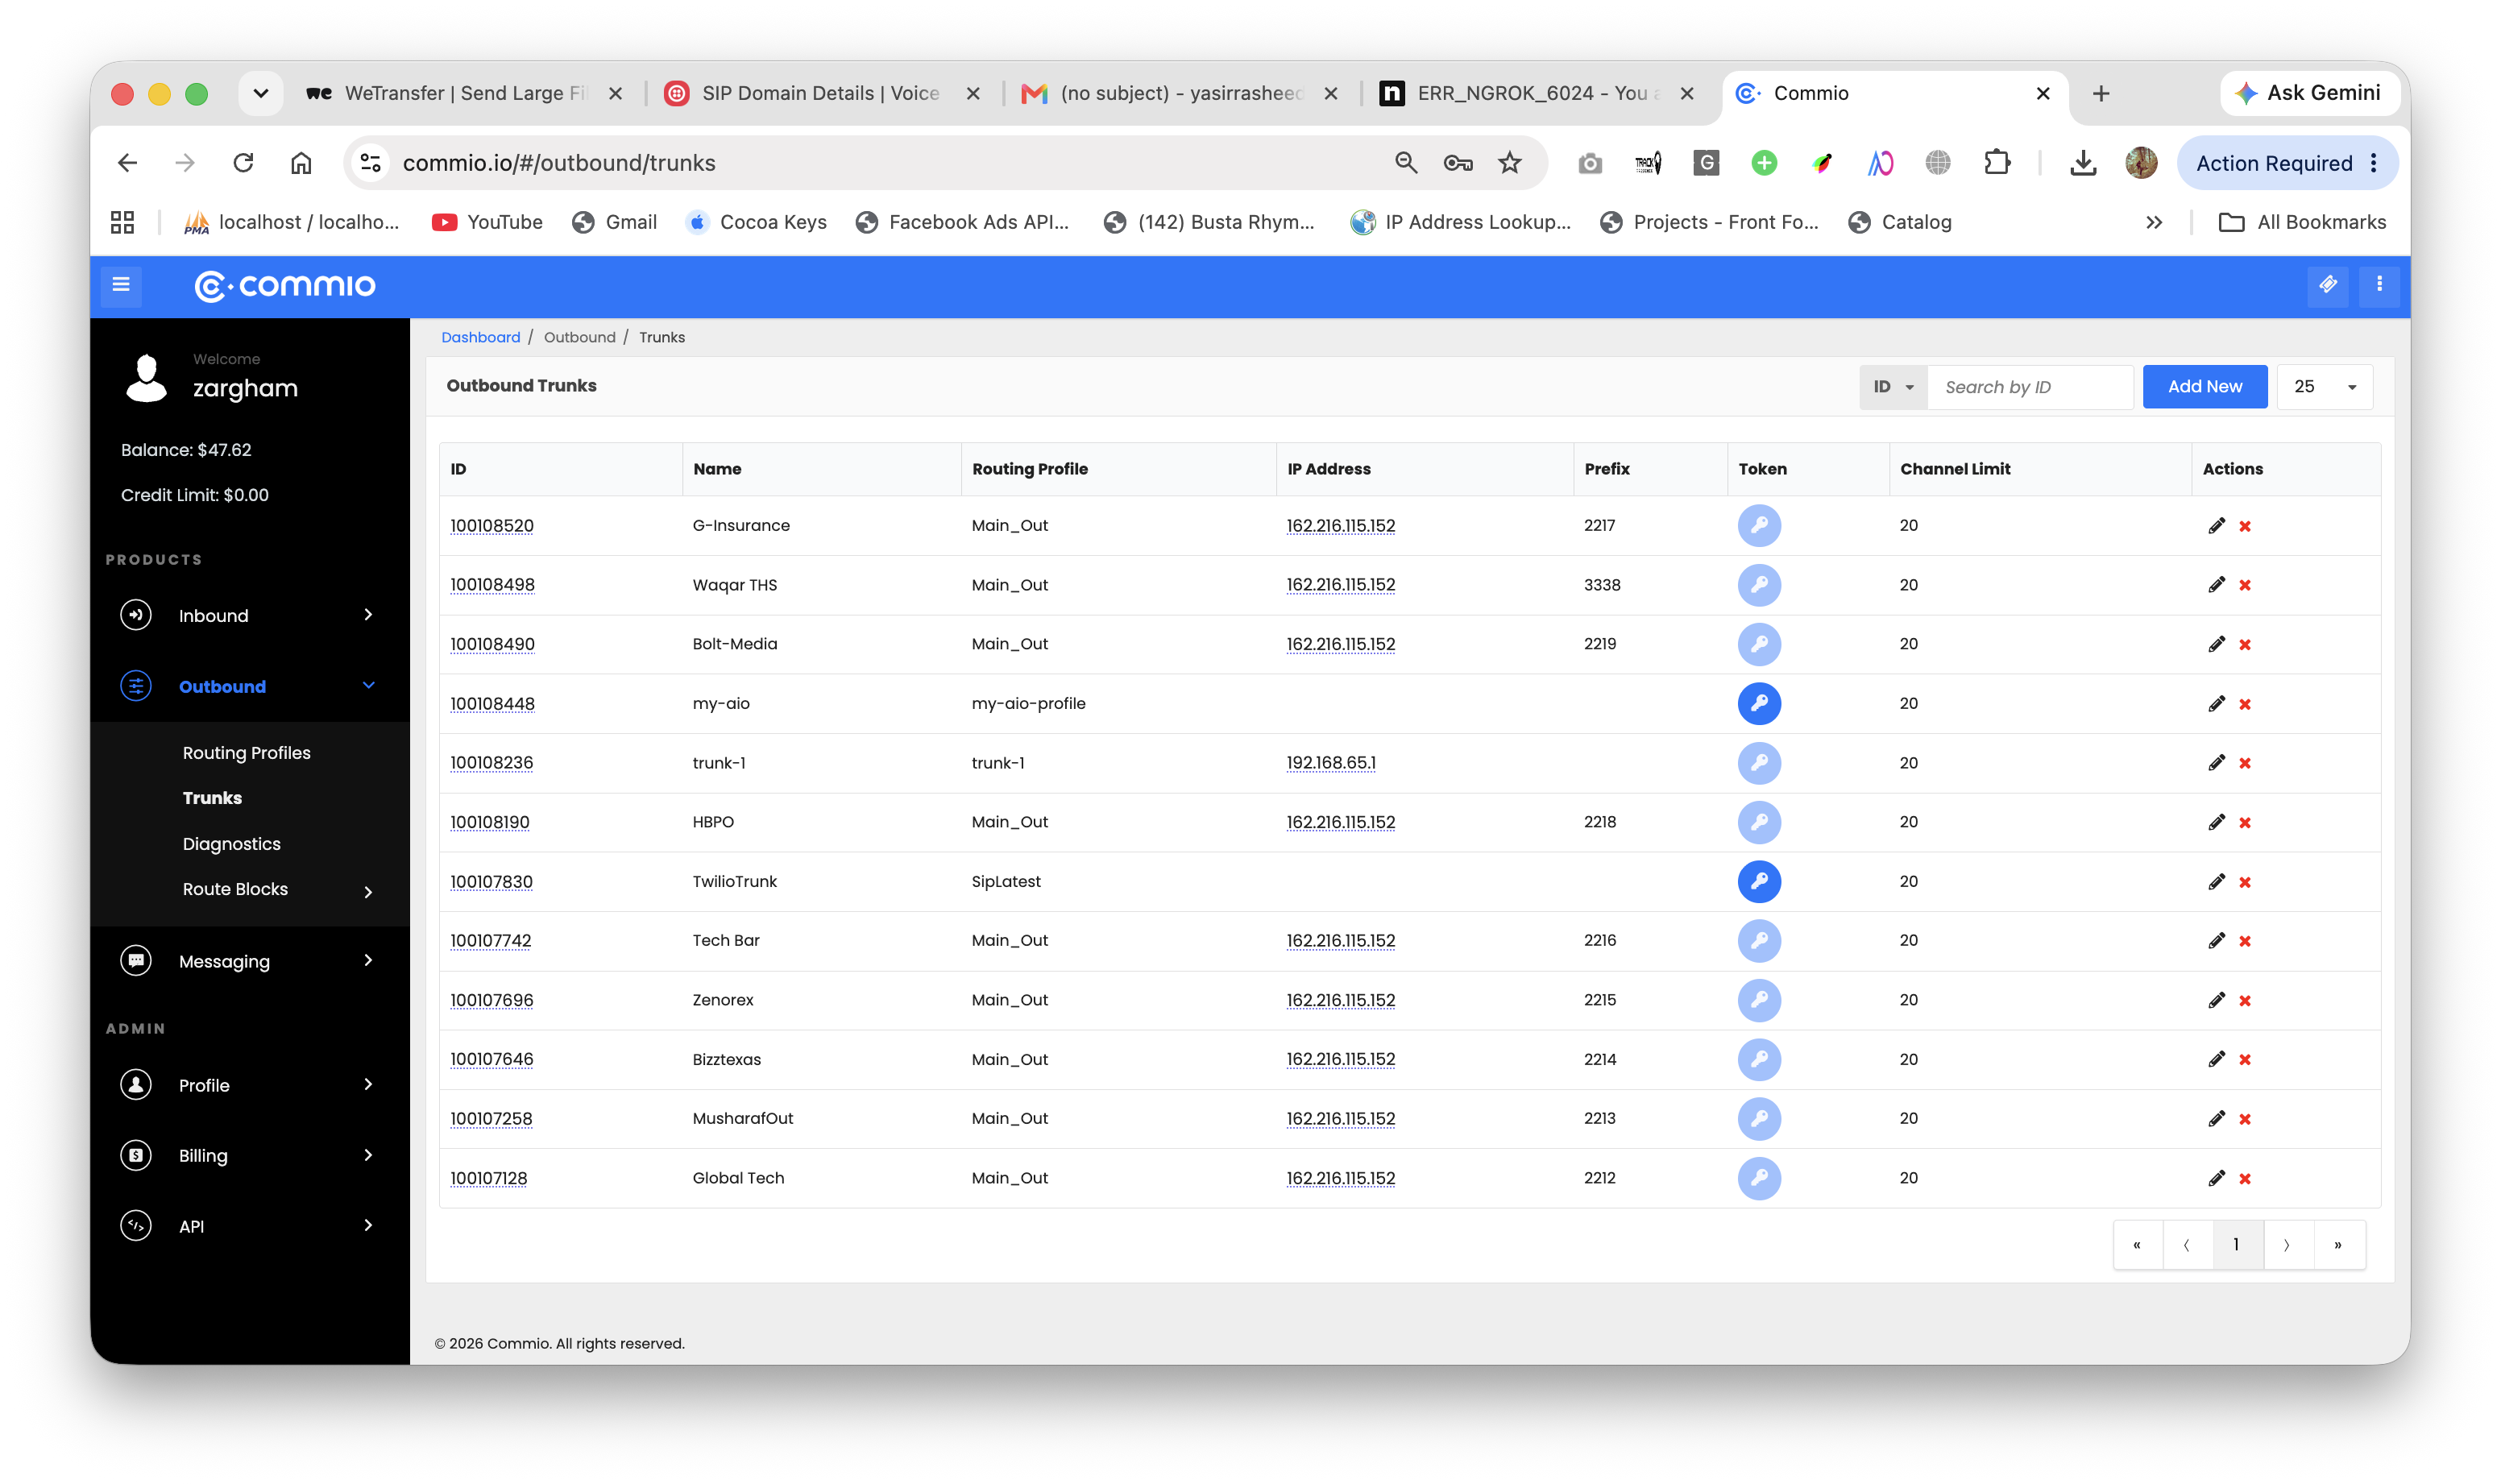Switch to SIP Domain Details tab
This screenshot has height=1484, width=2501.
[822, 93]
